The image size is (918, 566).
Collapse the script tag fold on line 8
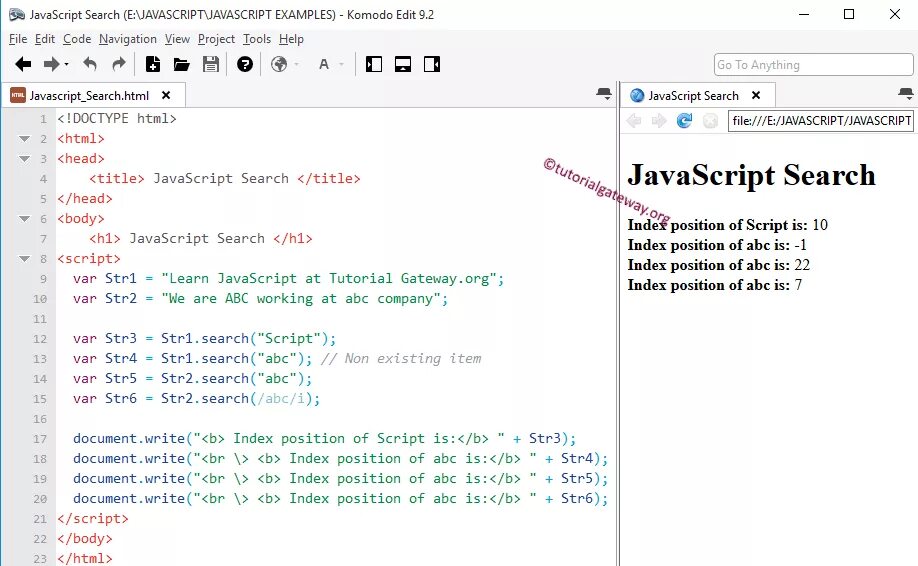[x=24, y=259]
